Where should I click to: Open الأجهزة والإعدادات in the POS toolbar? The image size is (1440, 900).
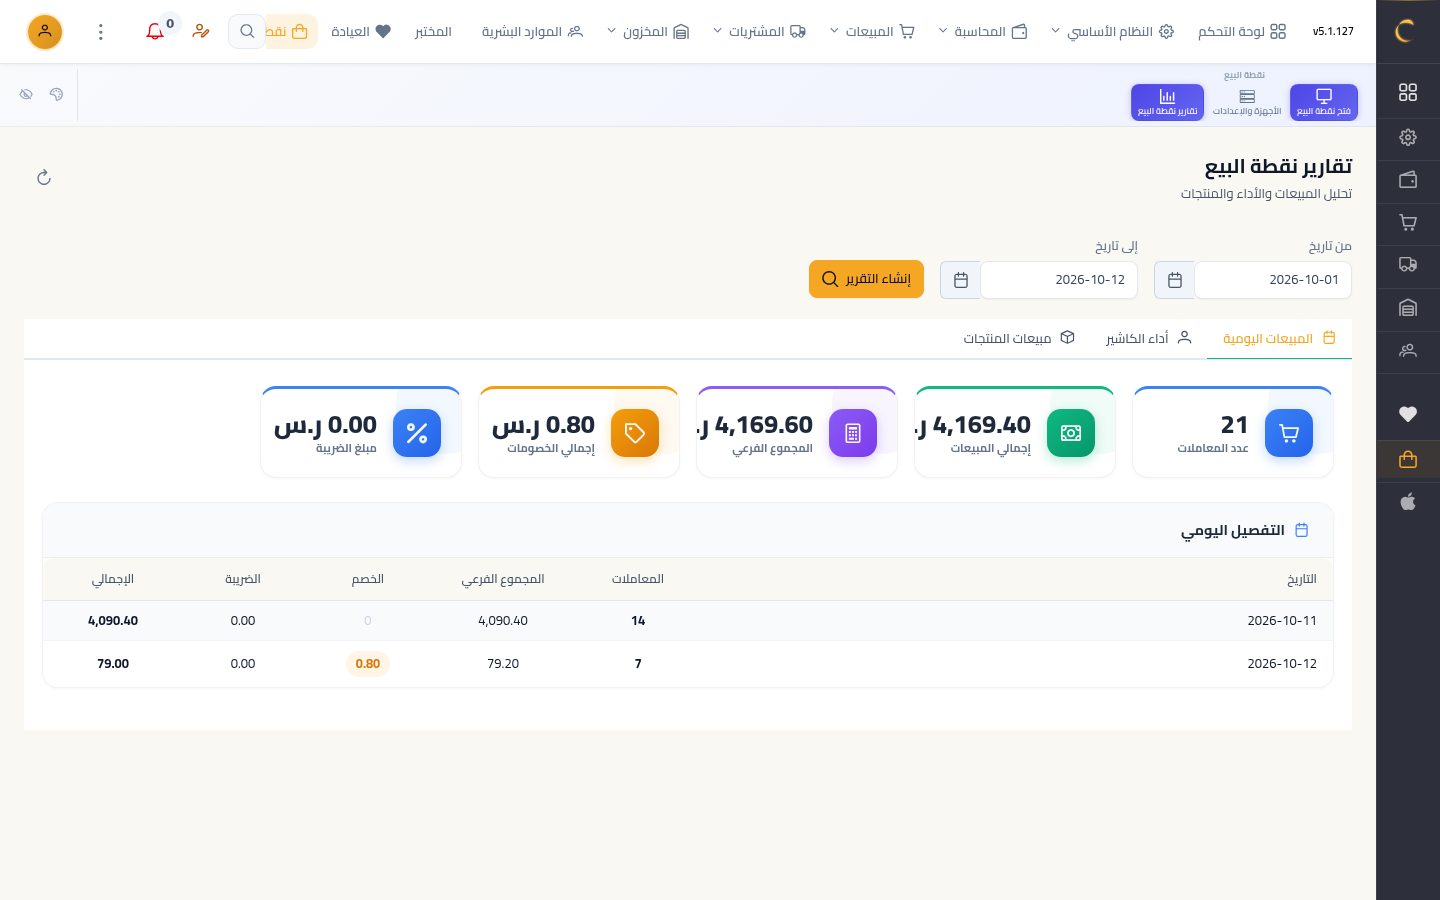click(x=1247, y=102)
